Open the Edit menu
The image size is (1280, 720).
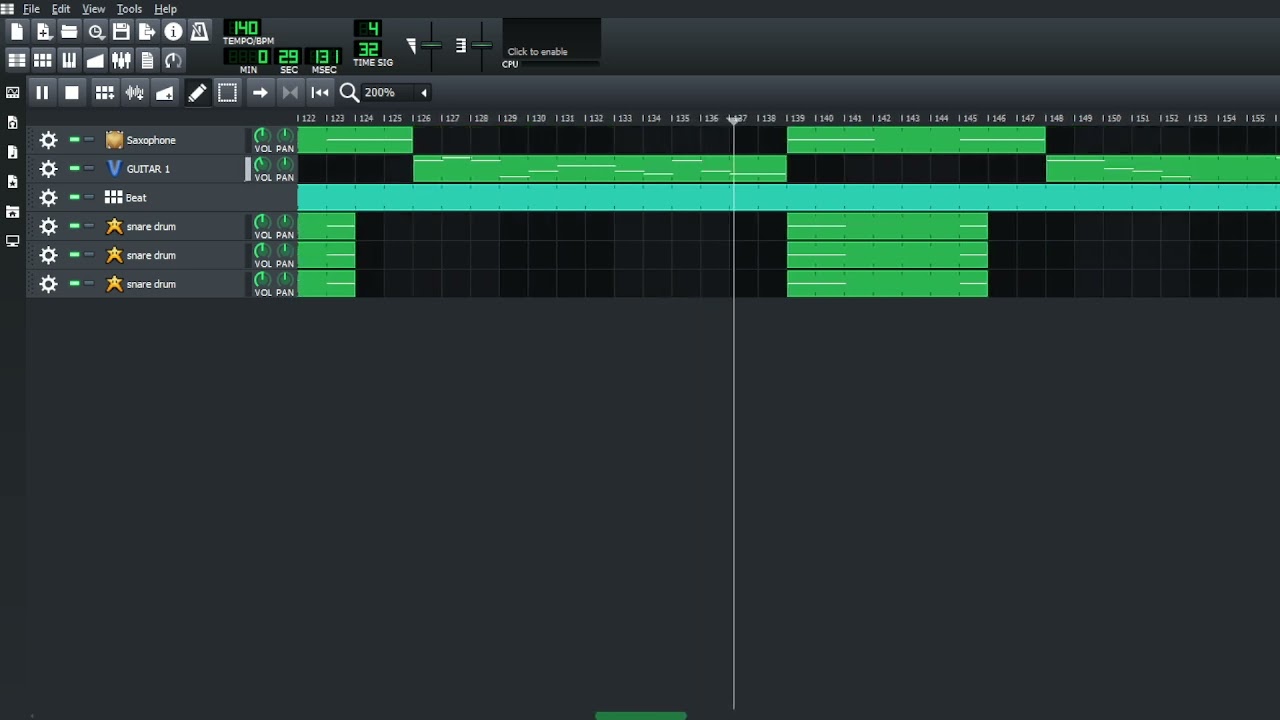61,9
